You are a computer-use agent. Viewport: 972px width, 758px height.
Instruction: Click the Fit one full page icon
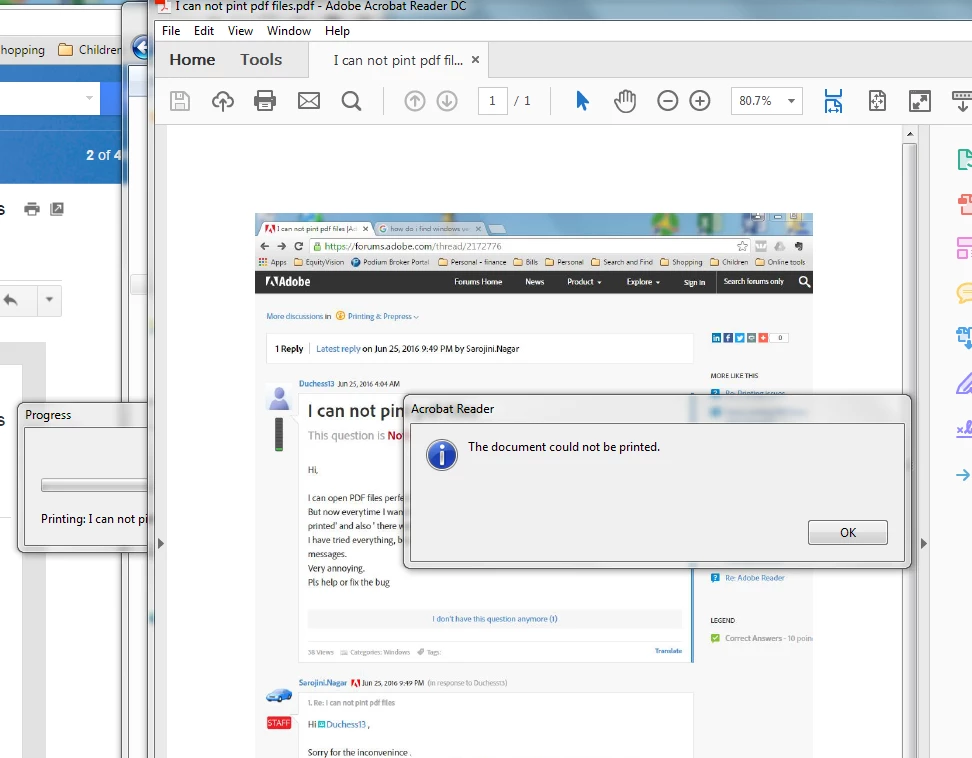coord(877,101)
